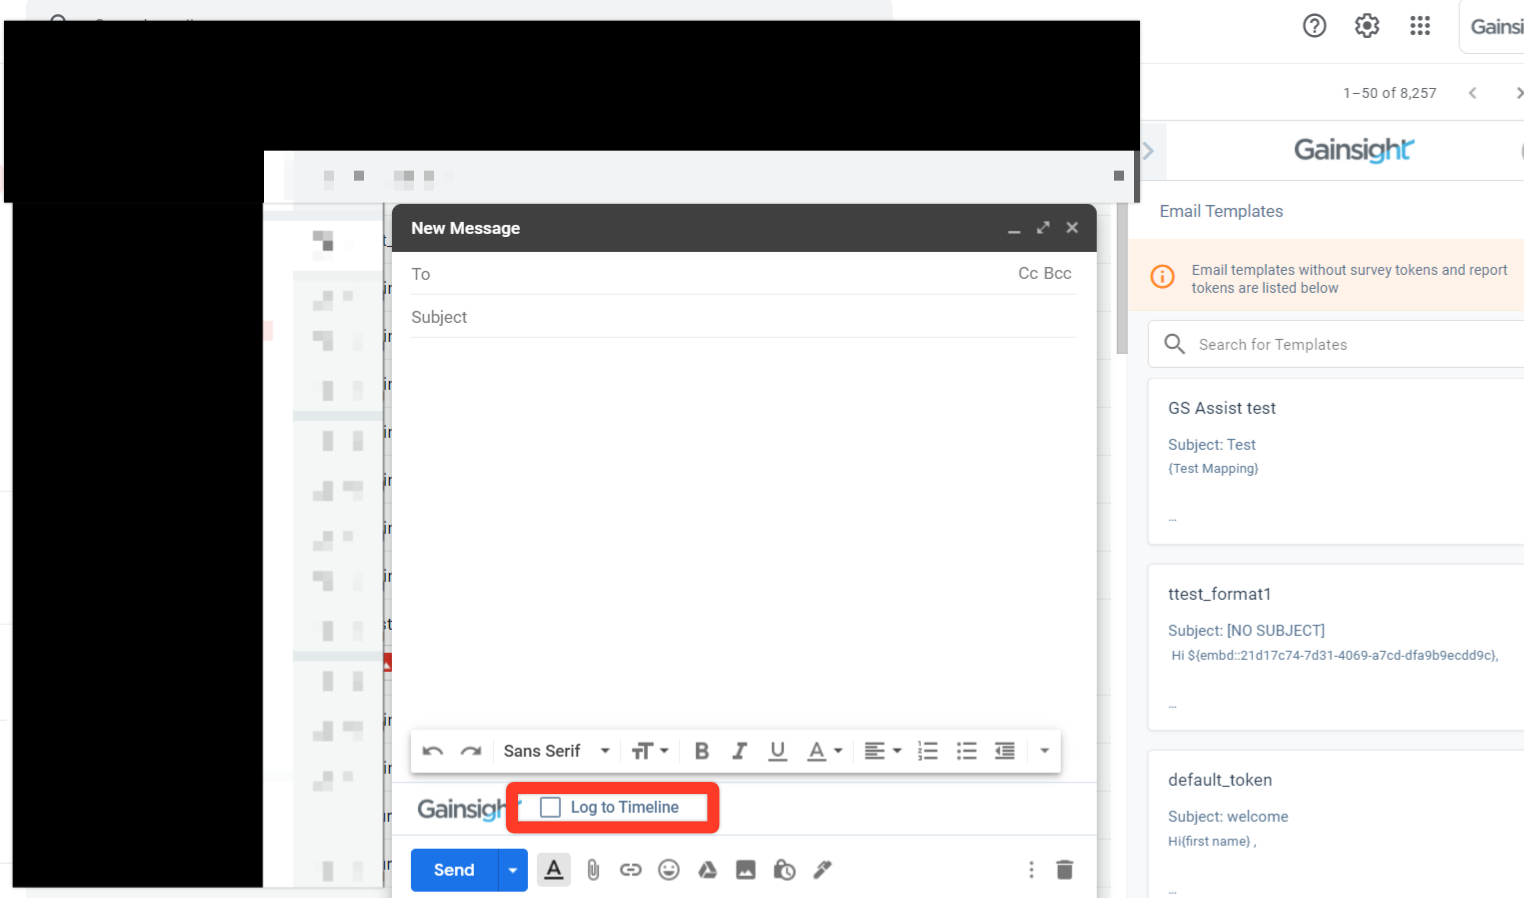Screen dimensions: 1524x898
Task: Insert a link using the link icon
Action: click(x=630, y=870)
